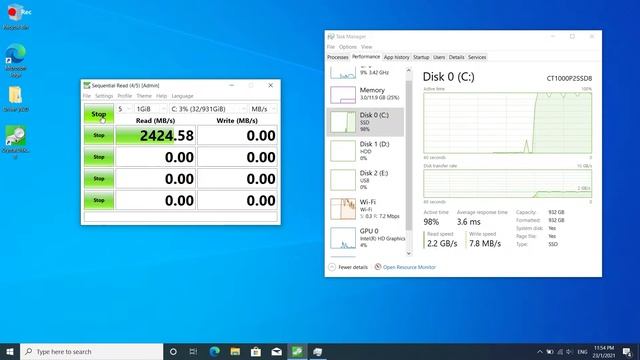Open Microsoft Store from the taskbar
This screenshot has width=640, height=360.
click(256, 351)
